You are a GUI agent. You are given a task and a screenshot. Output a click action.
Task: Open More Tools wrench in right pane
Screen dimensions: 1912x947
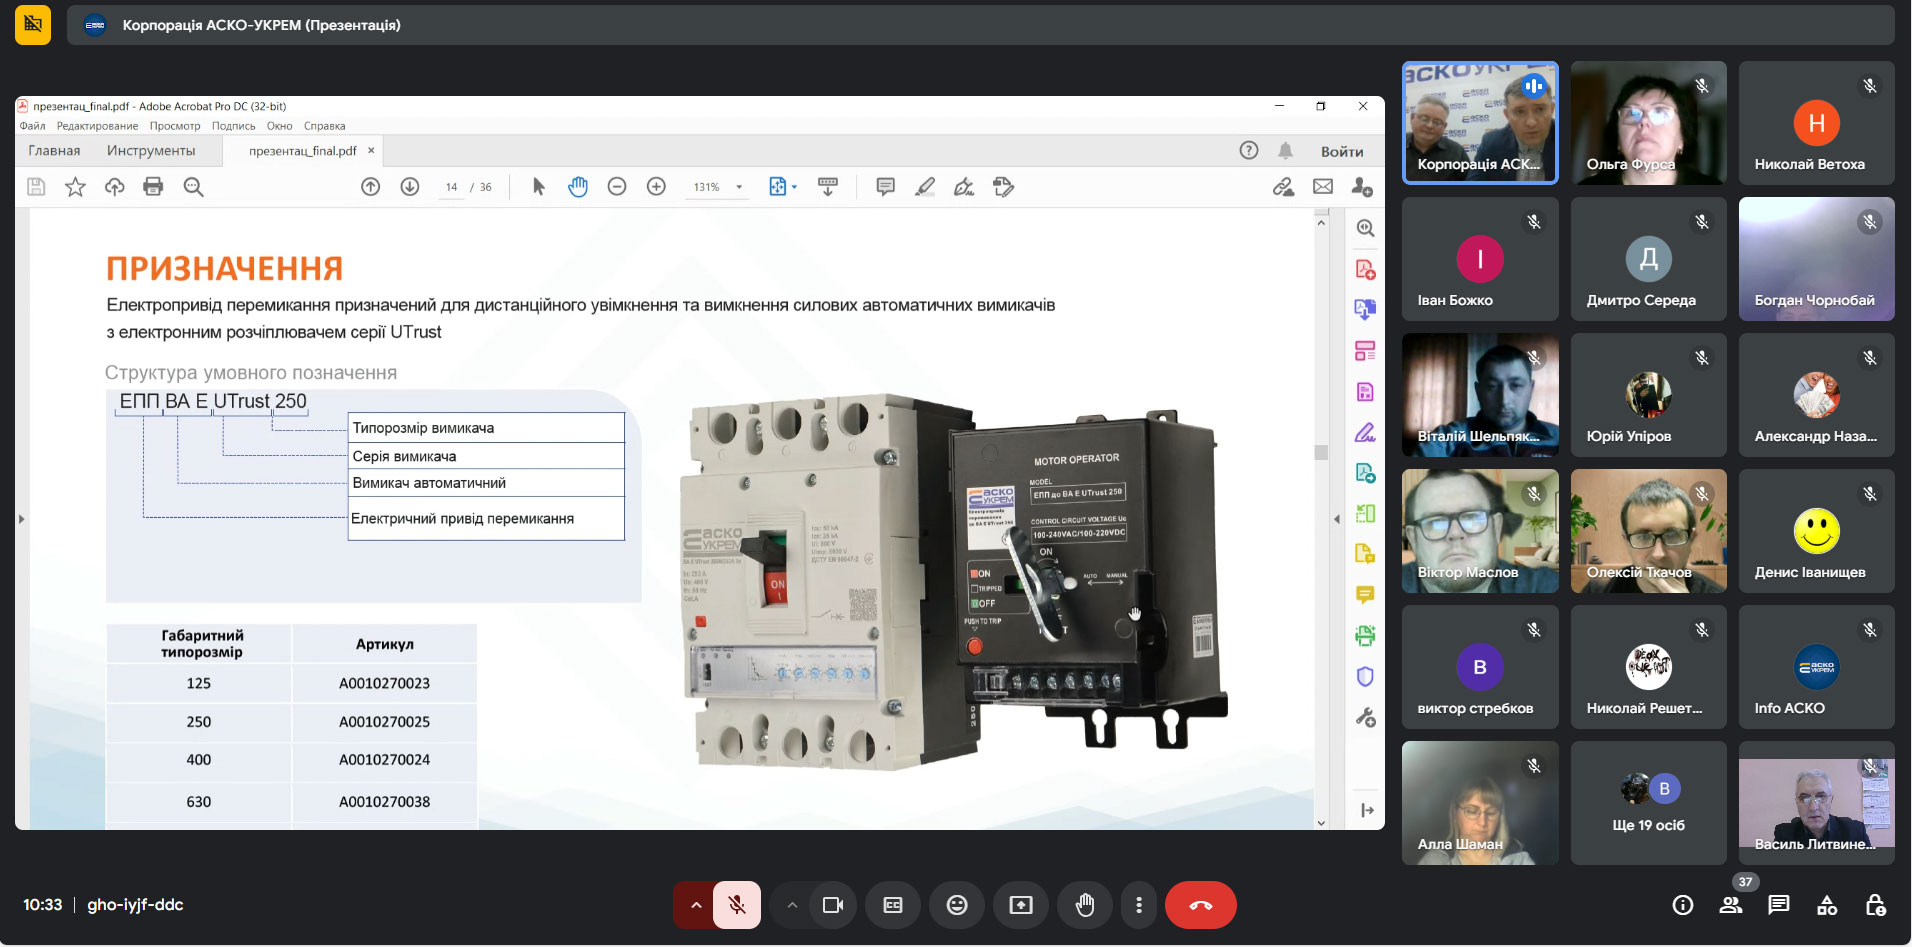pyautogui.click(x=1365, y=718)
